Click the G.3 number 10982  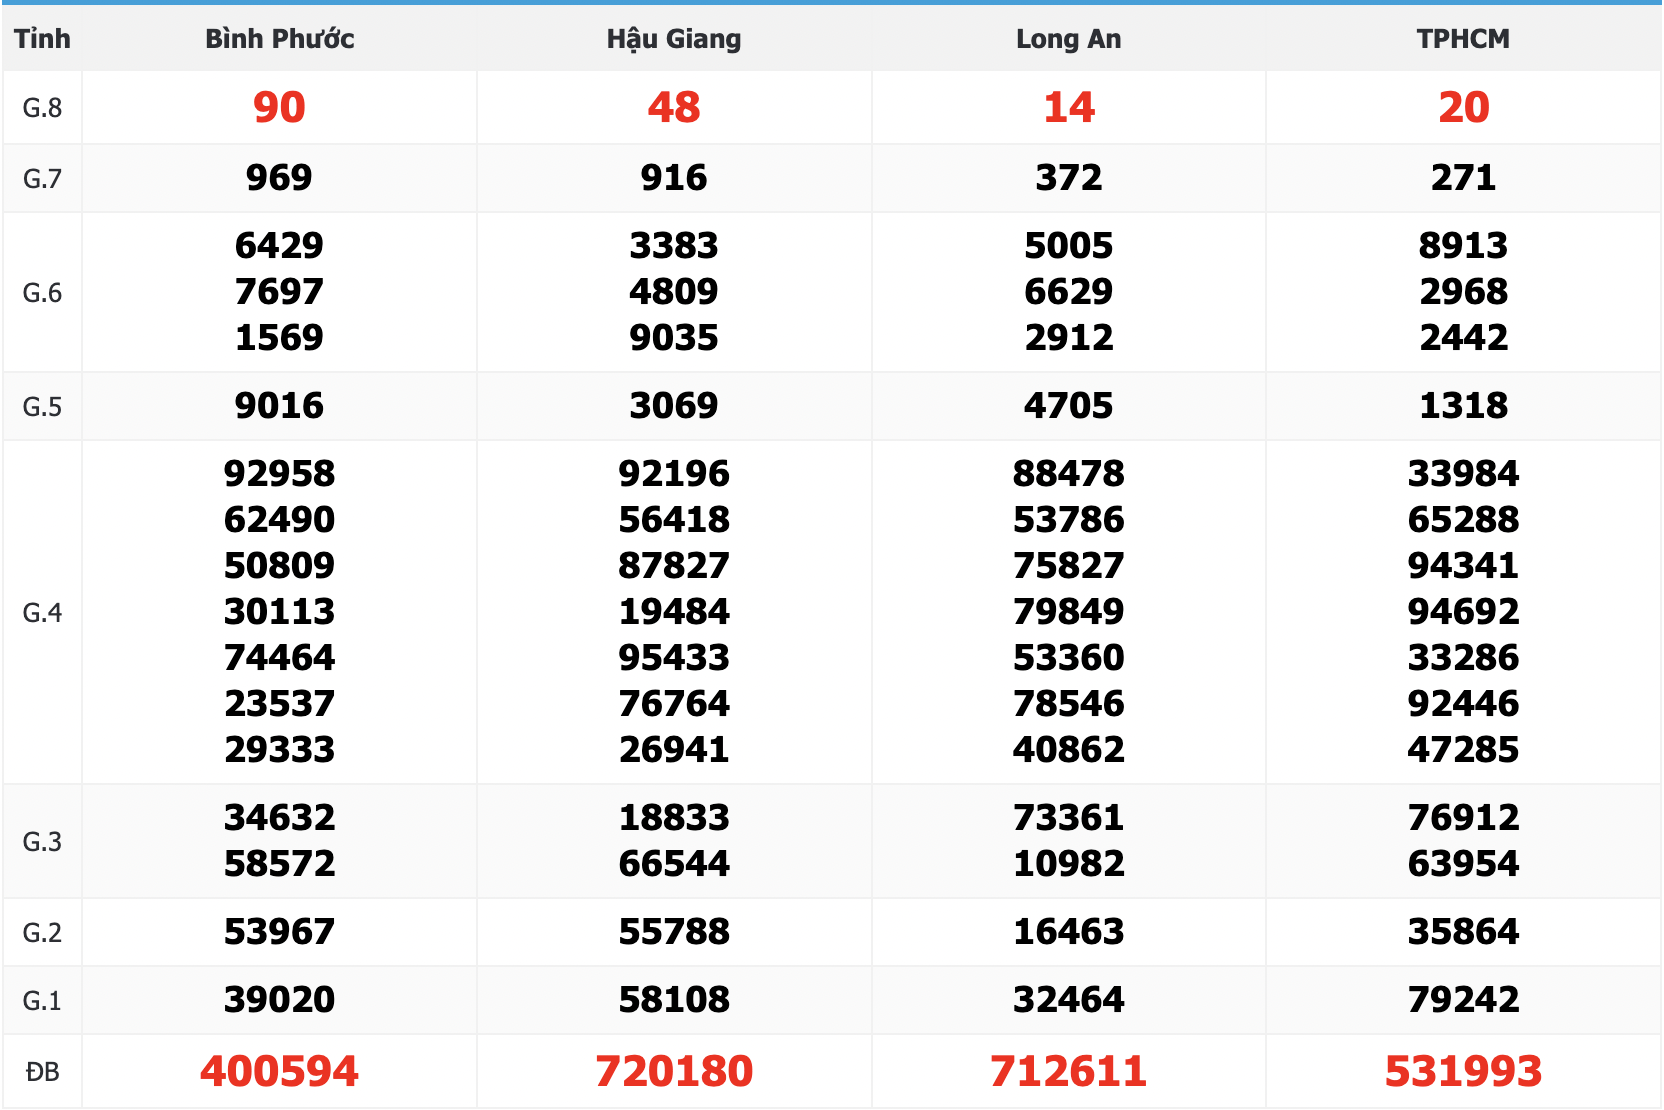tap(1068, 864)
